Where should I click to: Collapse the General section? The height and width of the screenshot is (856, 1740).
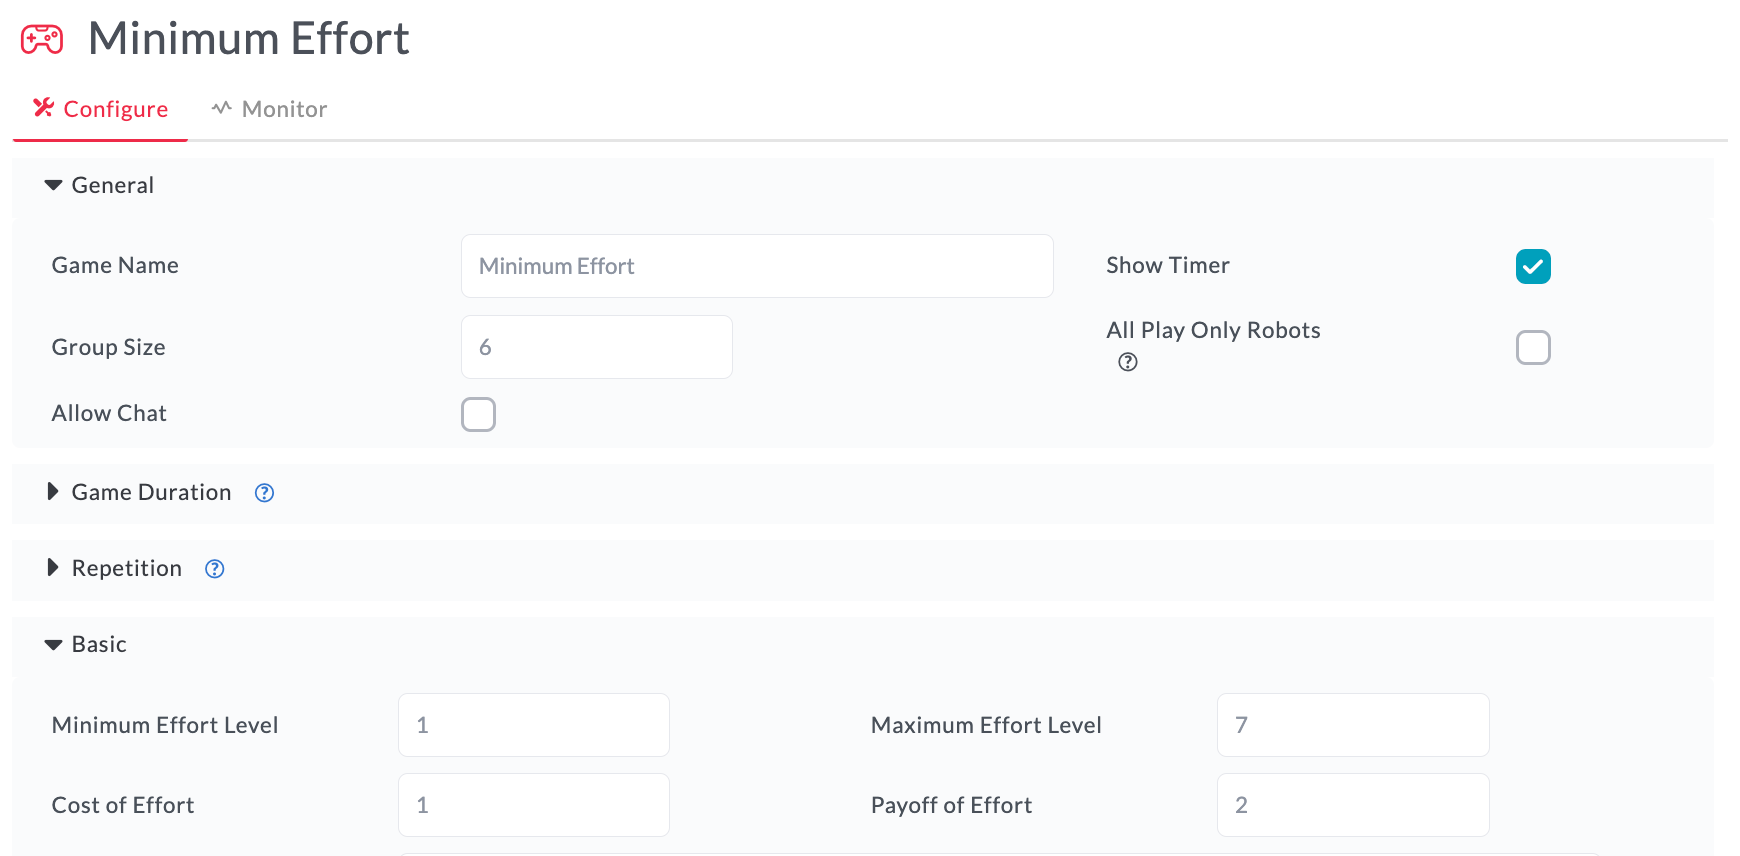(x=54, y=186)
